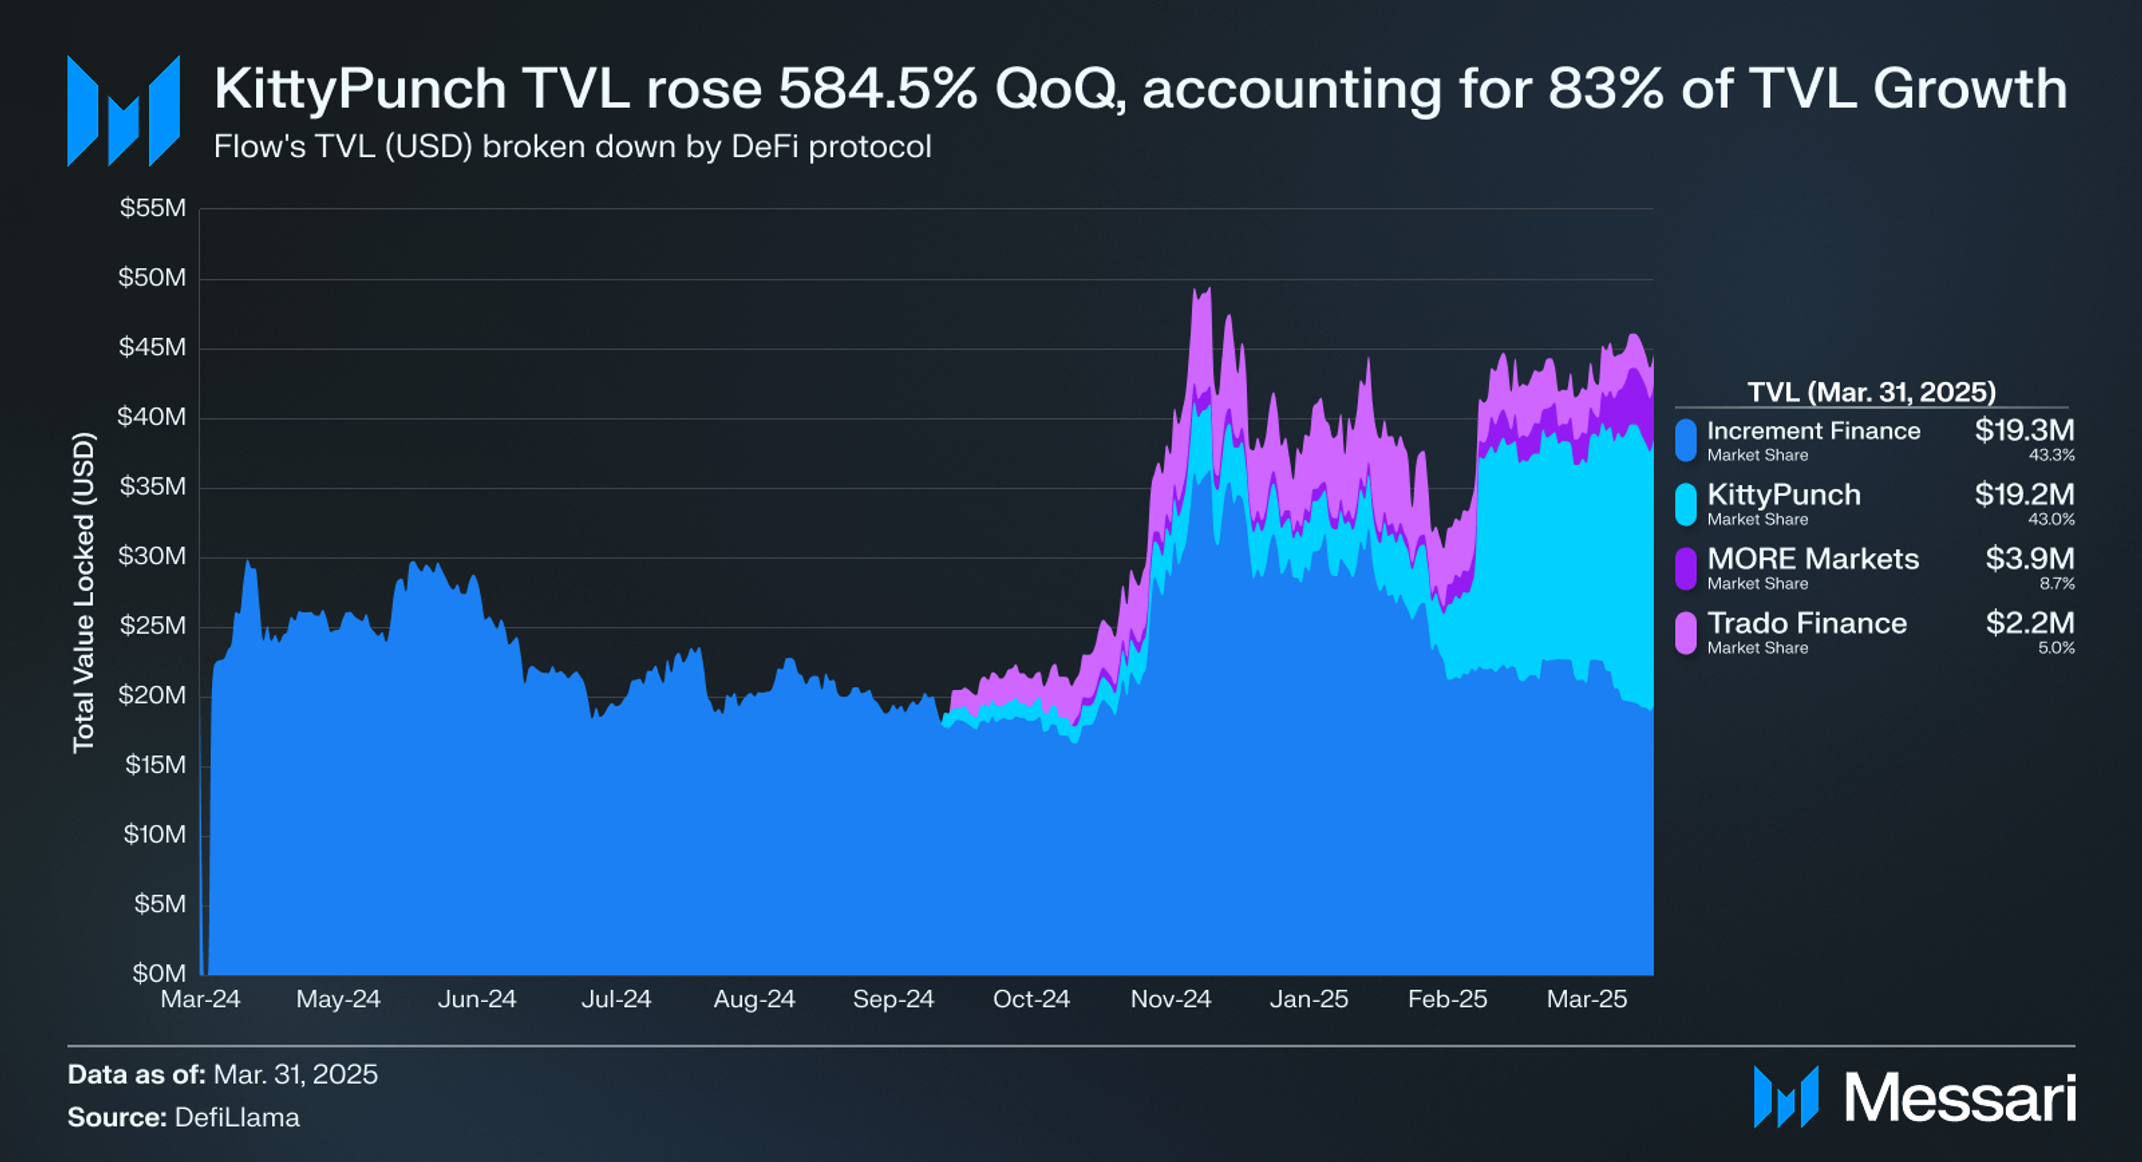The height and width of the screenshot is (1162, 2142).
Task: Click the Messari logo mark at bottom right
Action: point(1786,1097)
